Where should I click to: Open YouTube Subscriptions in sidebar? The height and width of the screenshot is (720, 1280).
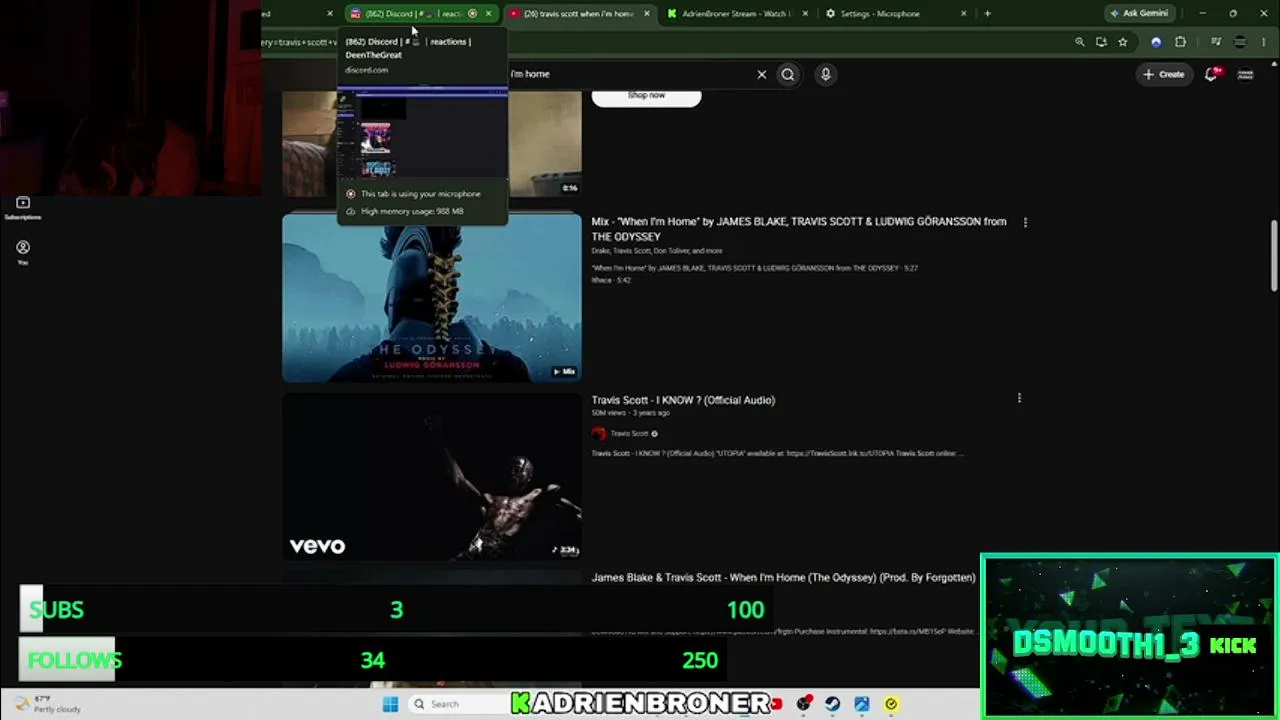[23, 208]
